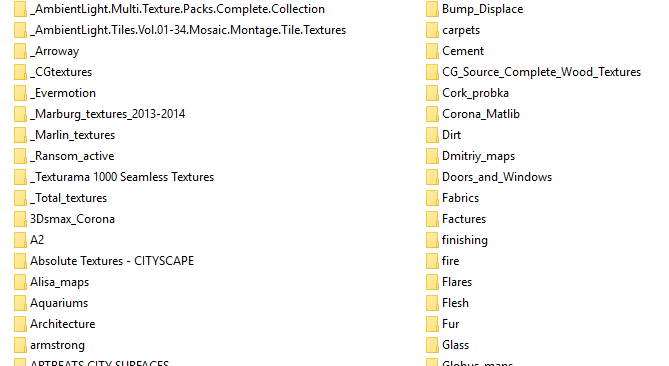Click folder icon for _AmbientLight.Multi.Texture.Packs.Complete.Collection
Image resolution: width=669 pixels, height=366 pixels.
20,9
